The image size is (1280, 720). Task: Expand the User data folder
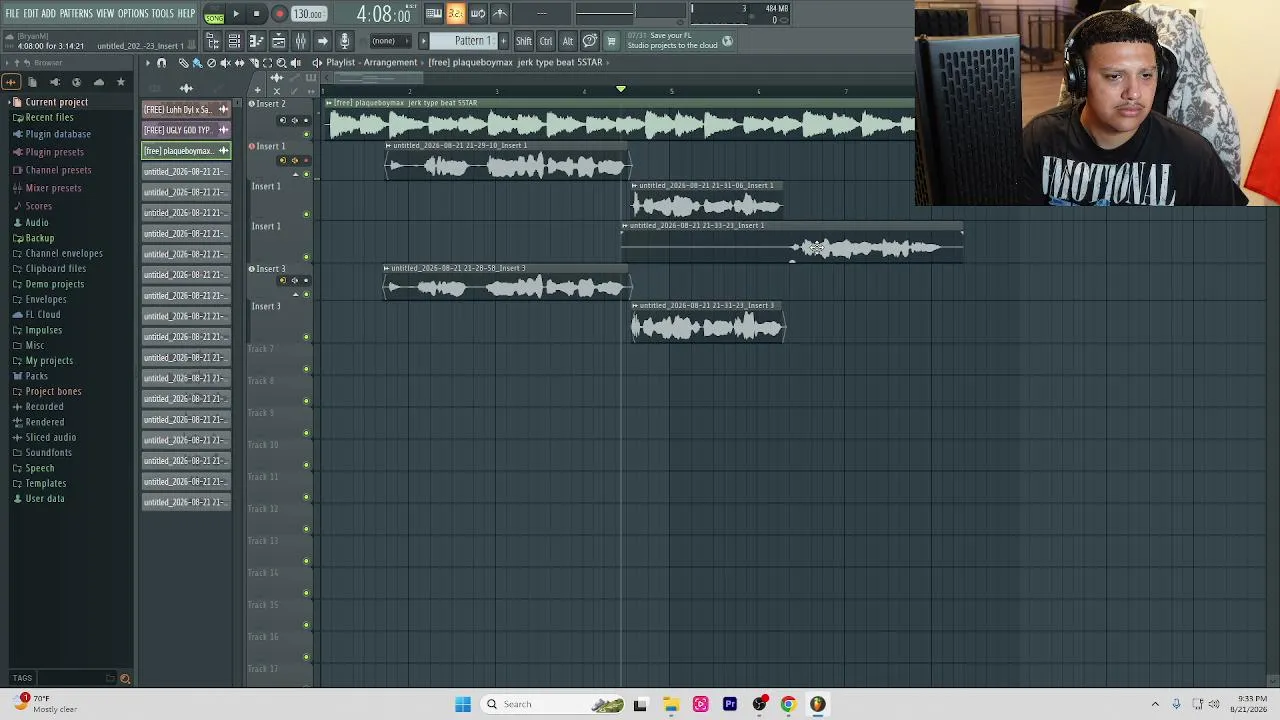(45, 499)
